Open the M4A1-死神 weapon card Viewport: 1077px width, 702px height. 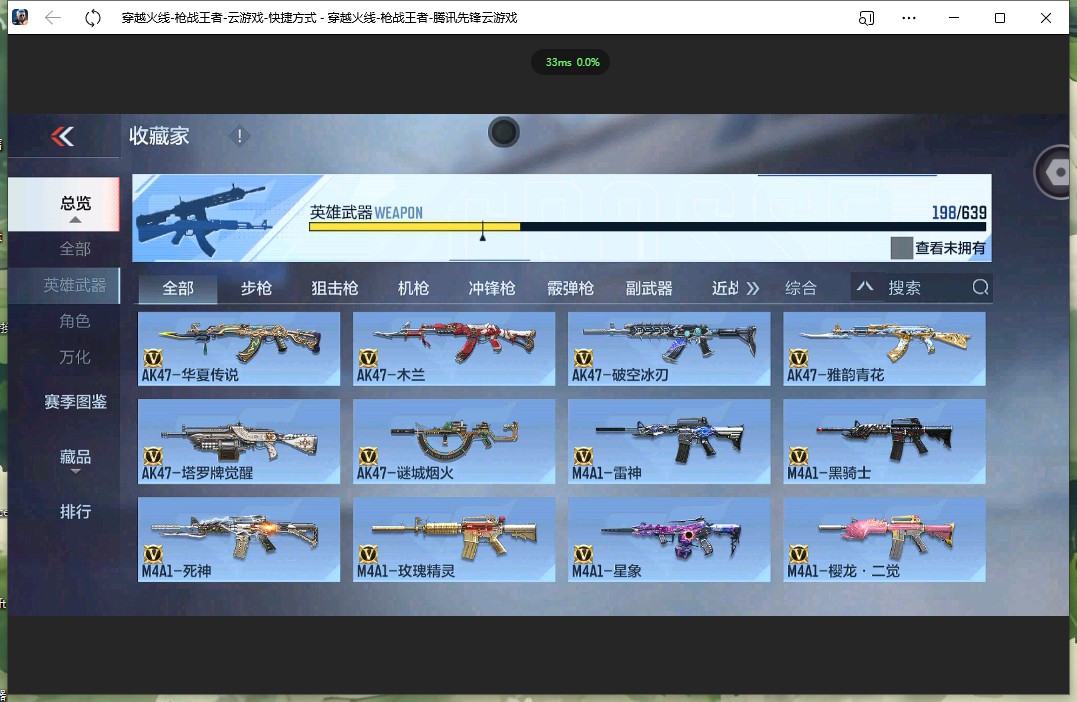pyautogui.click(x=239, y=540)
